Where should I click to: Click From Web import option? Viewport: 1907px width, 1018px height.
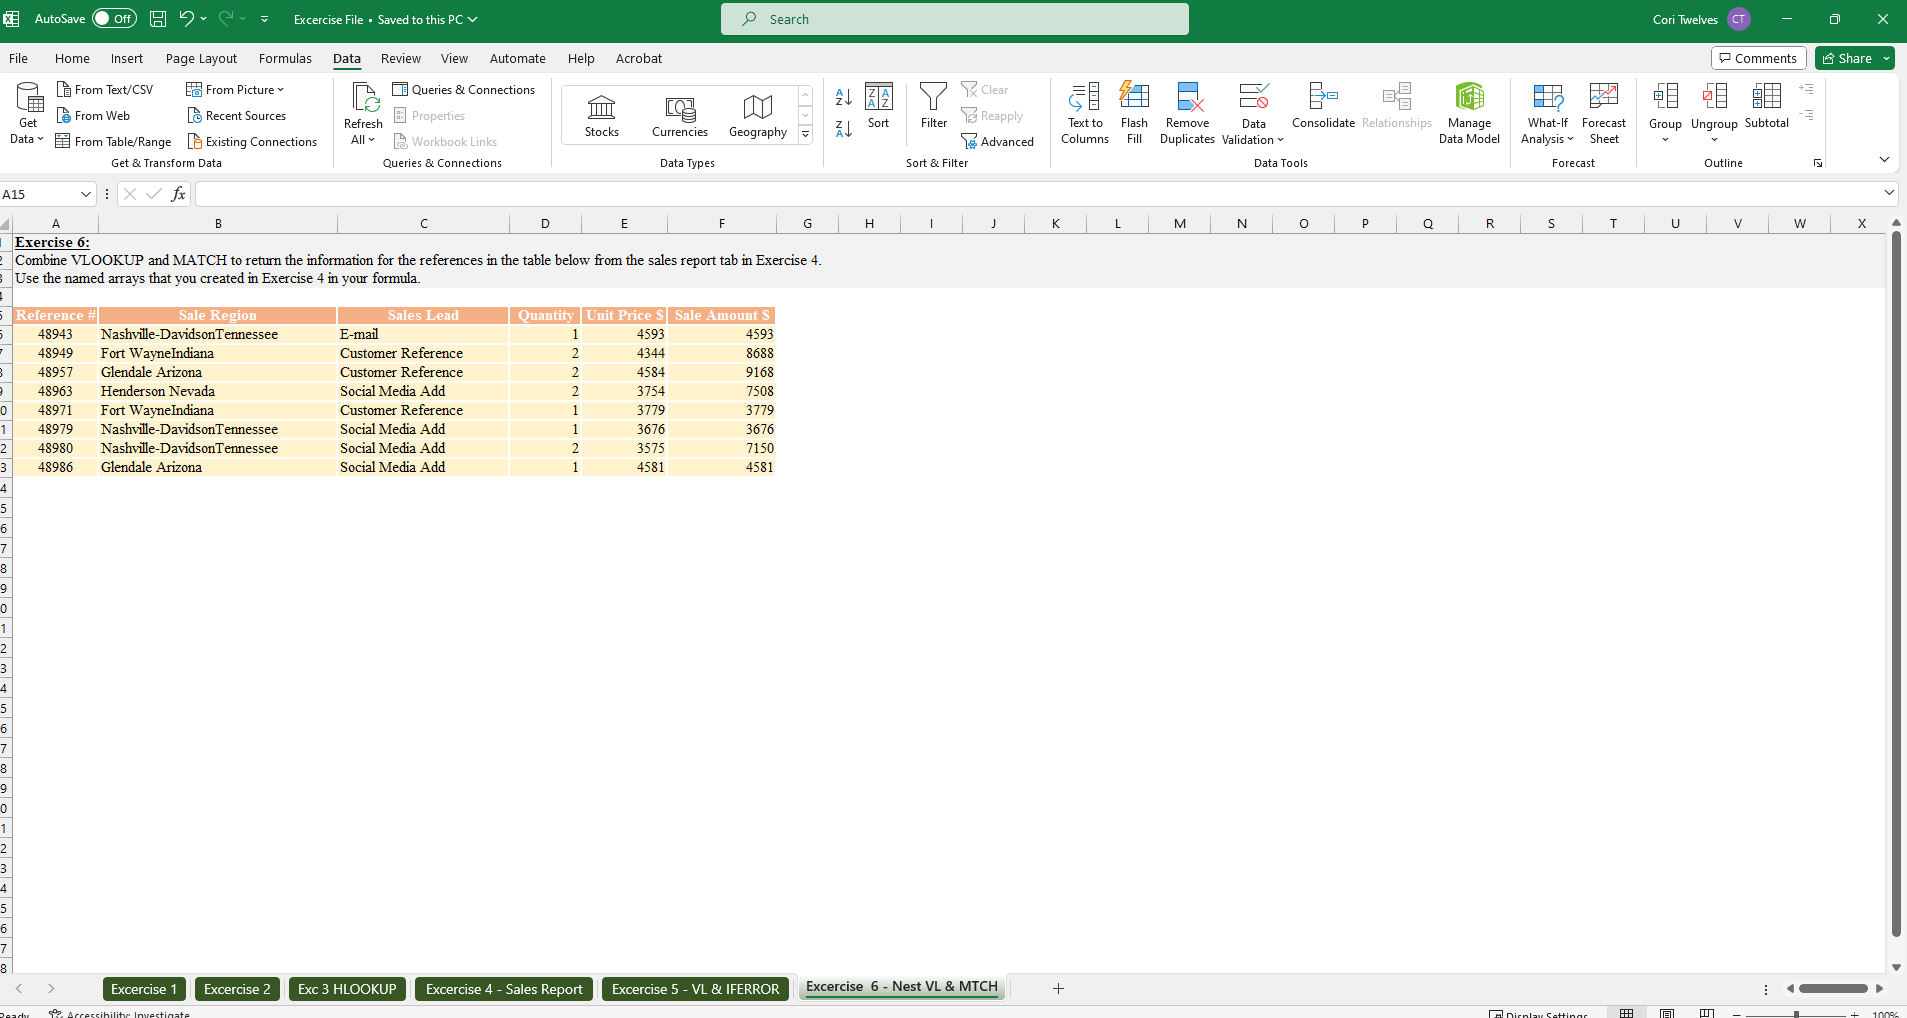tap(93, 116)
